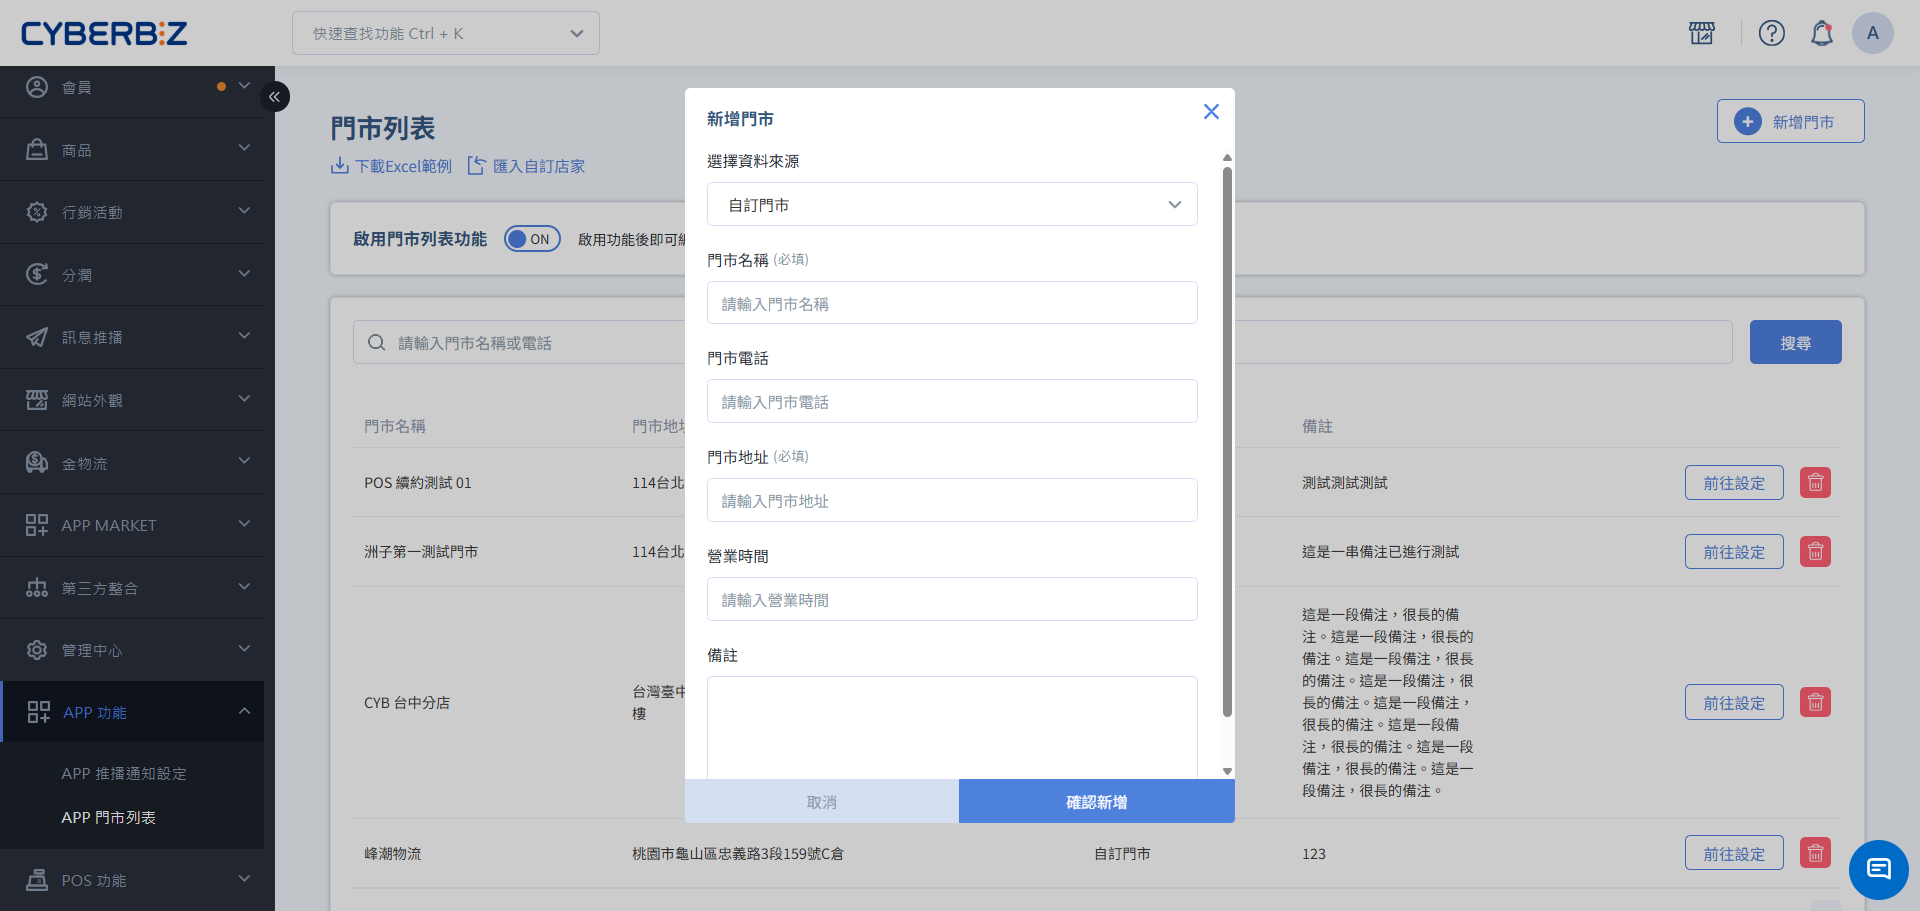Click the 下載Excel範例 download icon

[339, 165]
